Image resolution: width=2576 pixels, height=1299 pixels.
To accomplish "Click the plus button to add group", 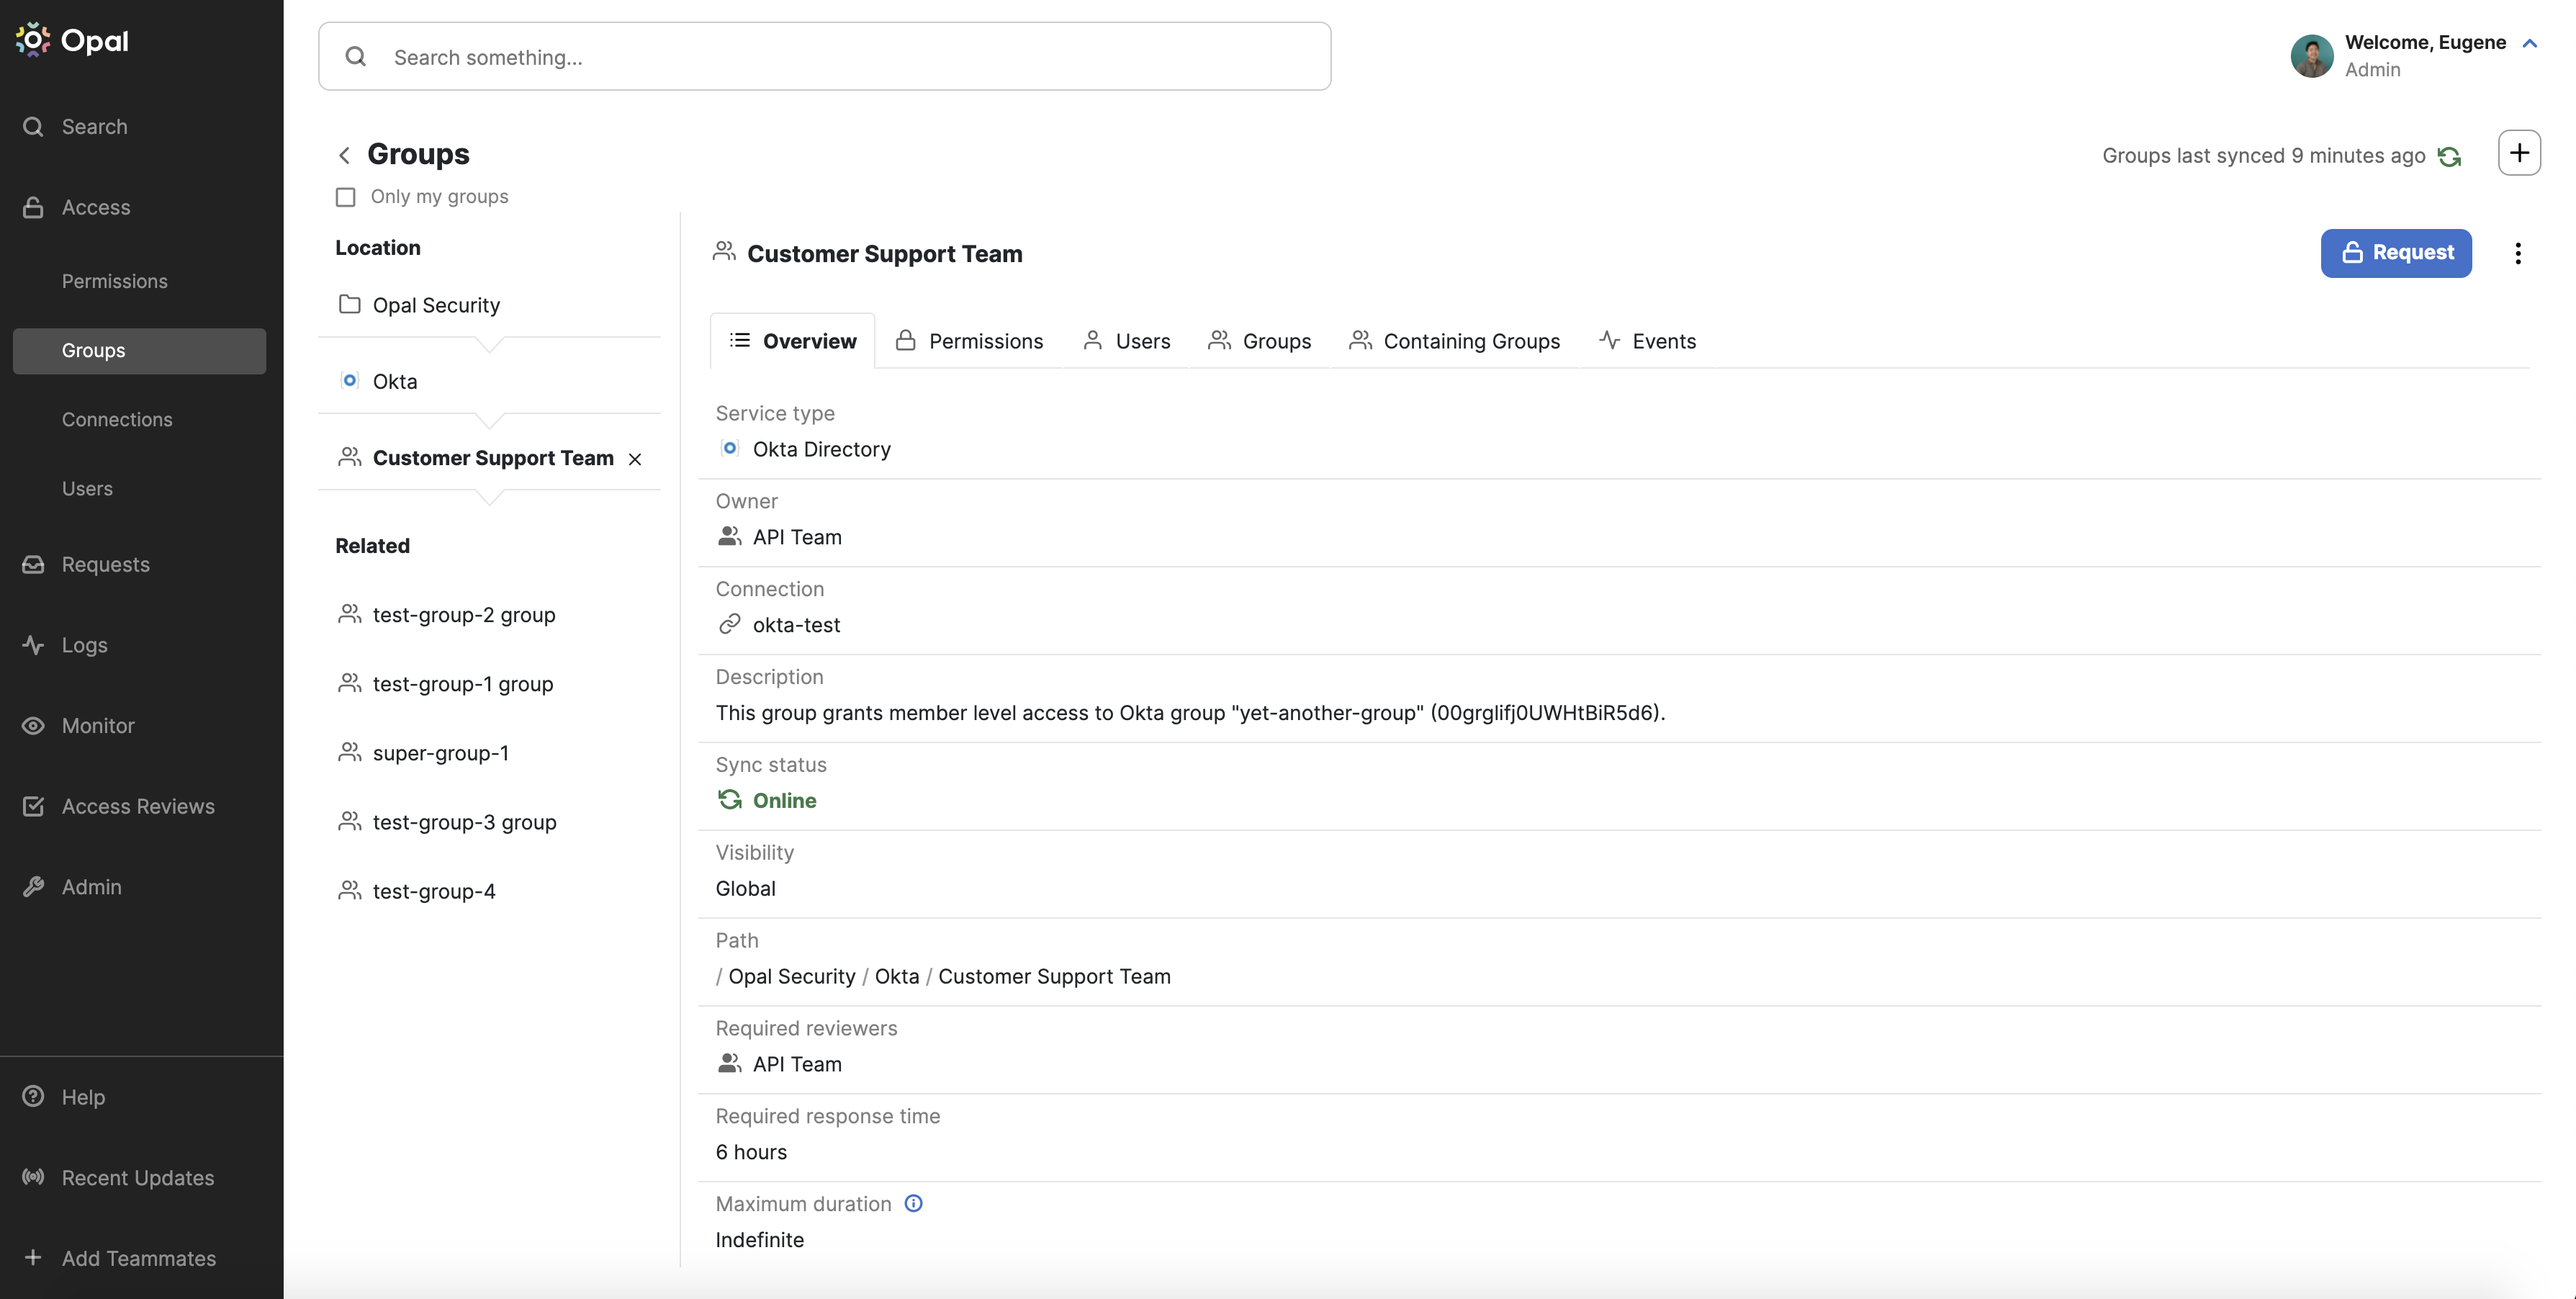I will [2519, 153].
